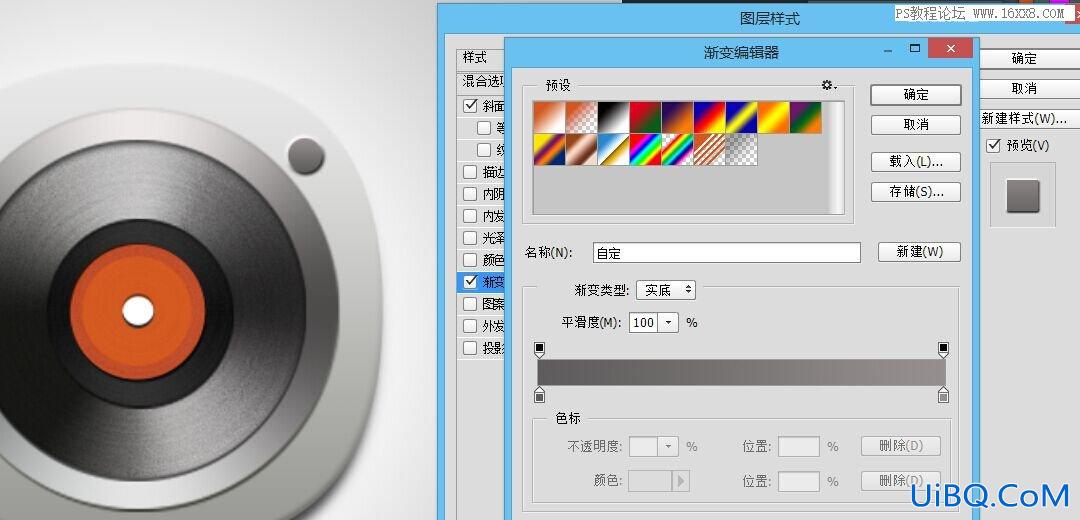Click the 位置 field in the 颜色 row
The image size is (1080, 520).
[799, 481]
